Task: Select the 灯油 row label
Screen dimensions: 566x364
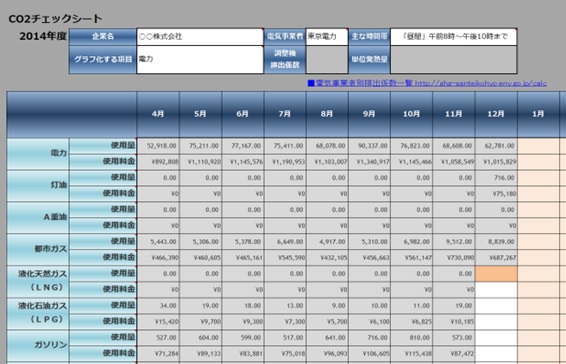Action: [38, 186]
